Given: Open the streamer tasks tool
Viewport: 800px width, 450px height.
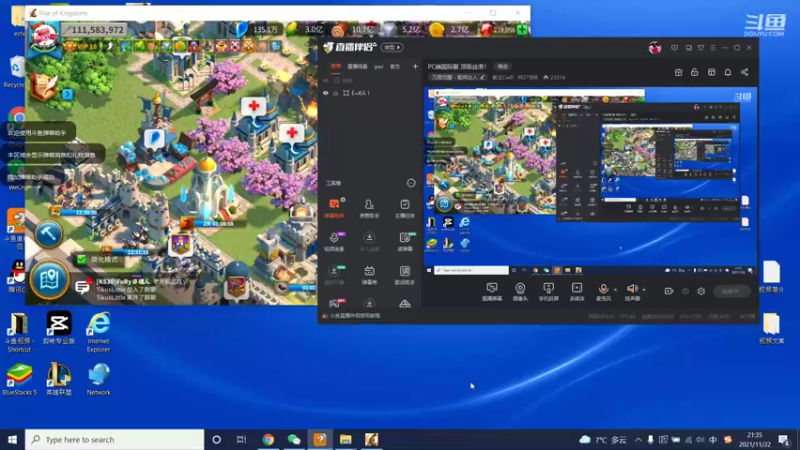Looking at the screenshot, I should click(x=405, y=208).
